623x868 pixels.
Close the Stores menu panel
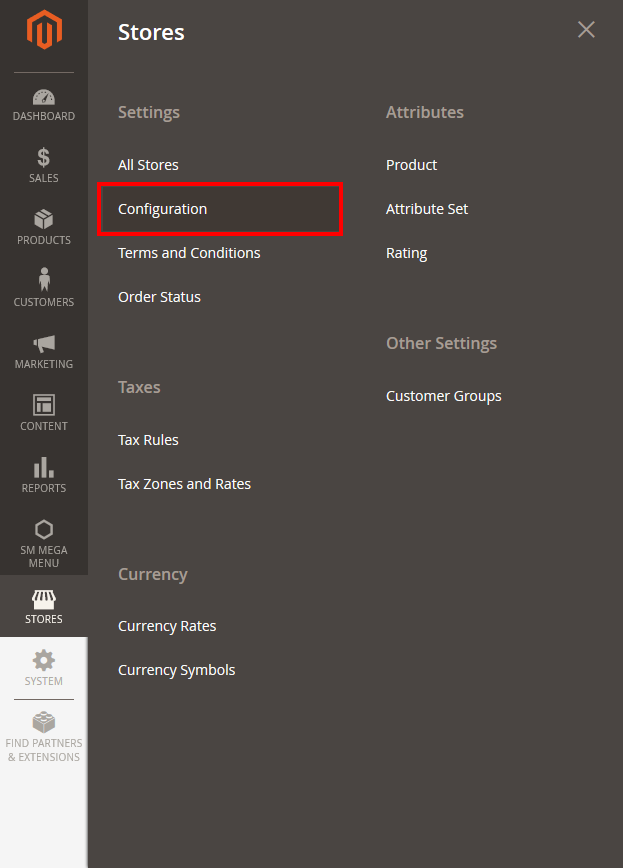tap(586, 30)
